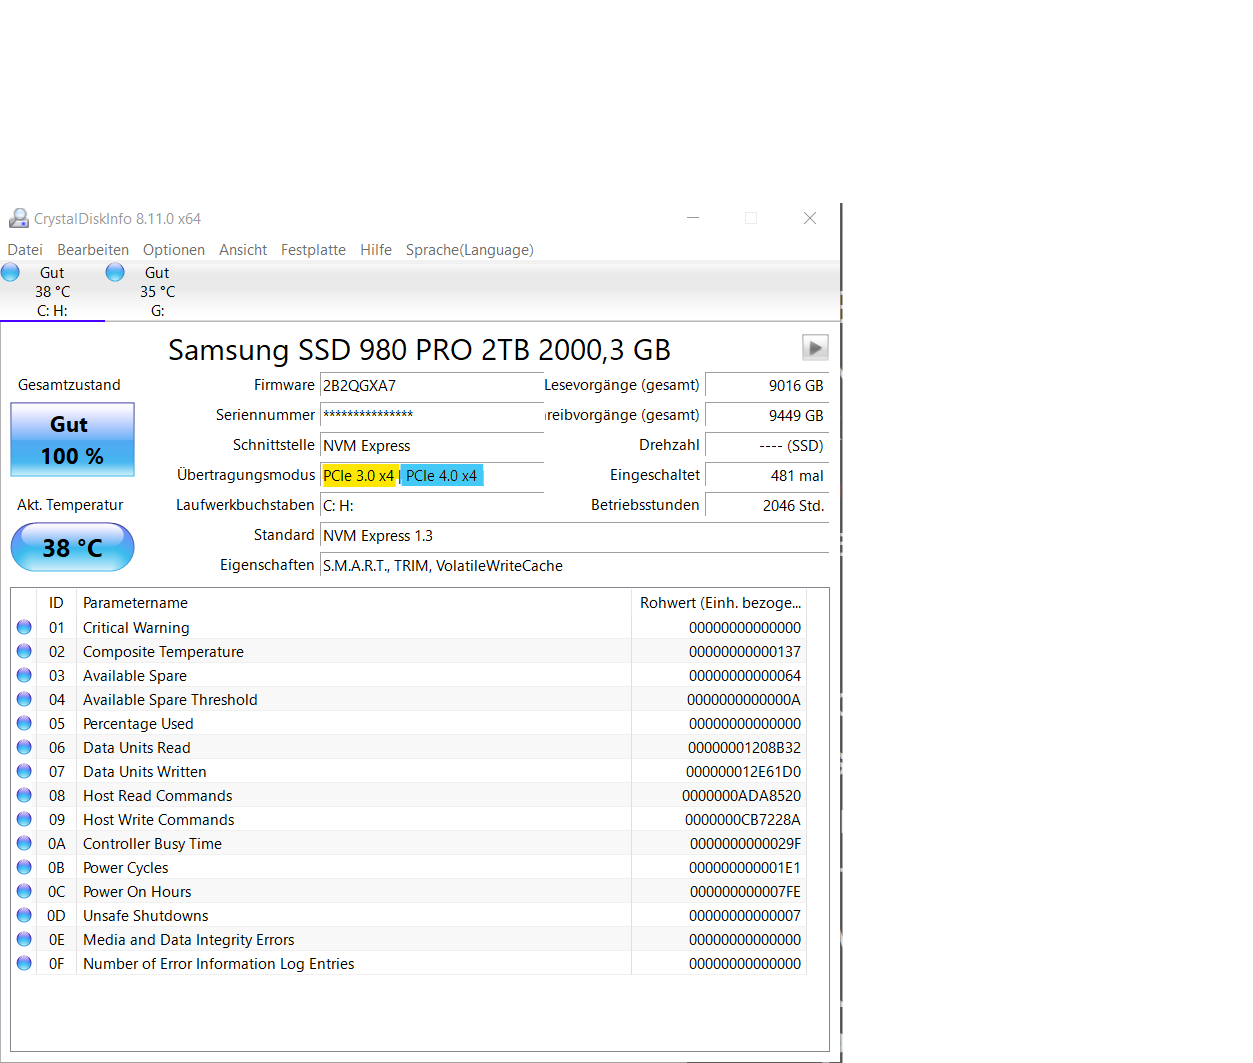The width and height of the screenshot is (1253, 1063).
Task: Click the Unsafe Shutdowns parameter name
Action: click(146, 916)
